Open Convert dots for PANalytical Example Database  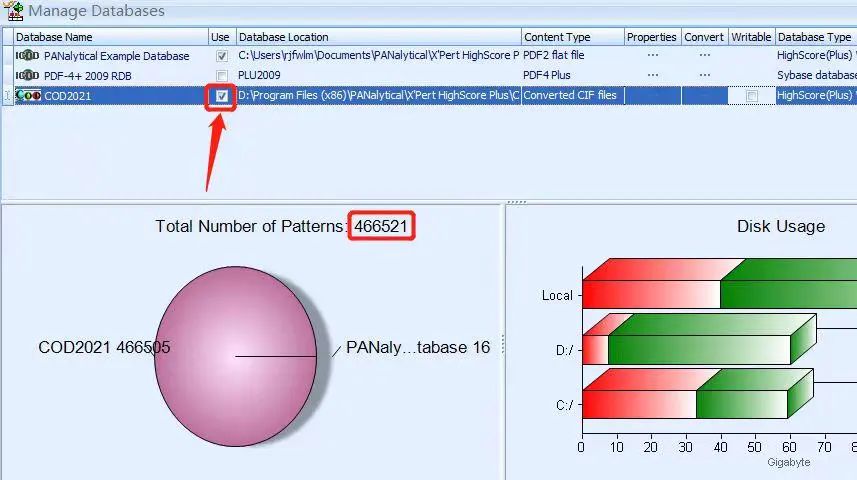(705, 55)
